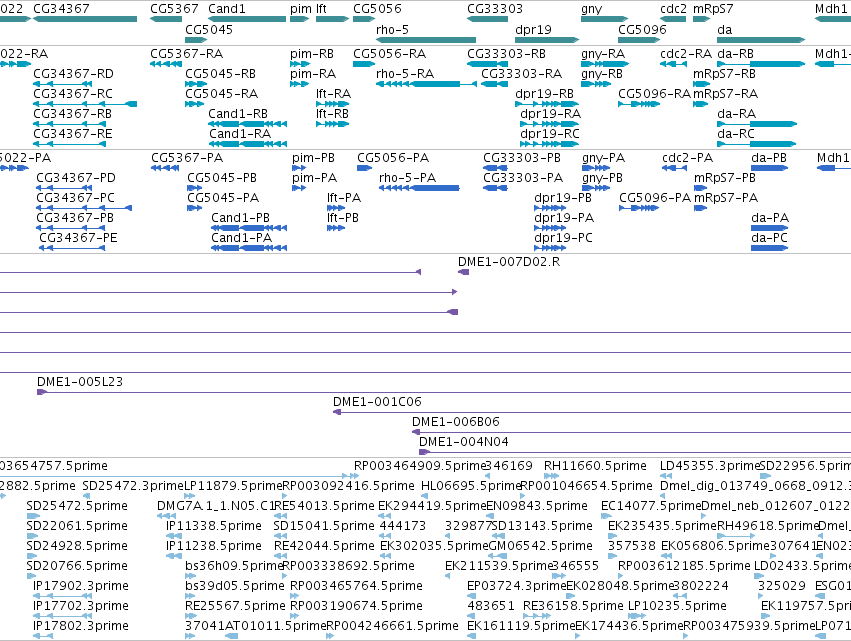Select transcript rho-5-RA
This screenshot has height=641, width=851.
point(426,84)
